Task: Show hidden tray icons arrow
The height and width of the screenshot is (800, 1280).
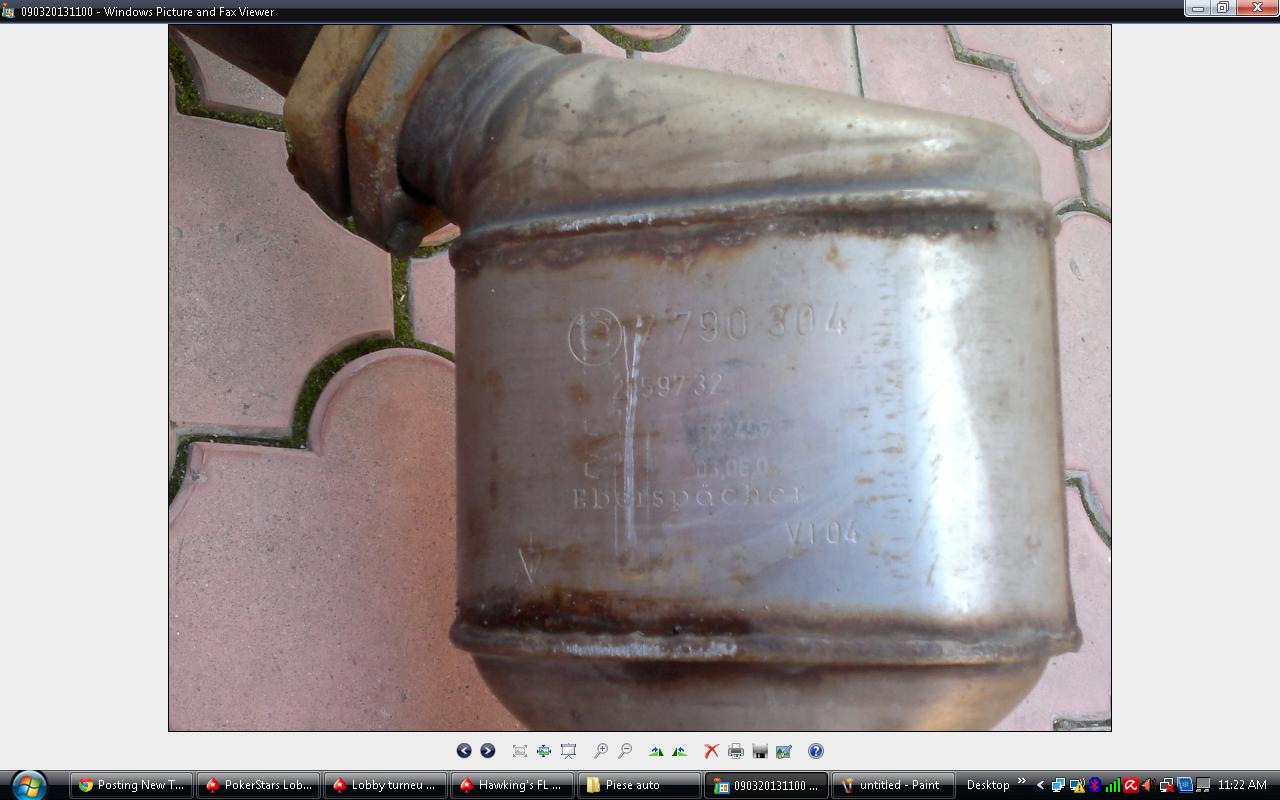Action: 1041,785
